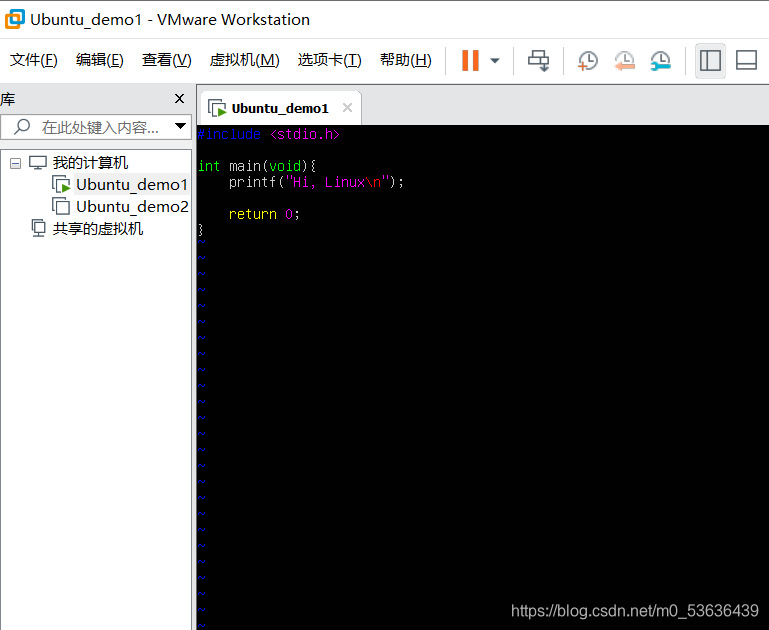
Task: Close the 库 library panel
Action: [179, 99]
